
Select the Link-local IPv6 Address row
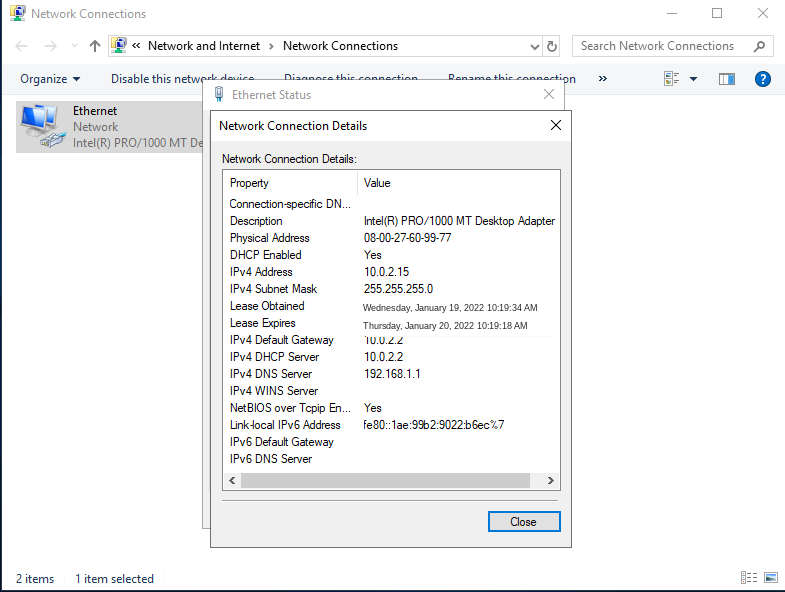point(391,425)
